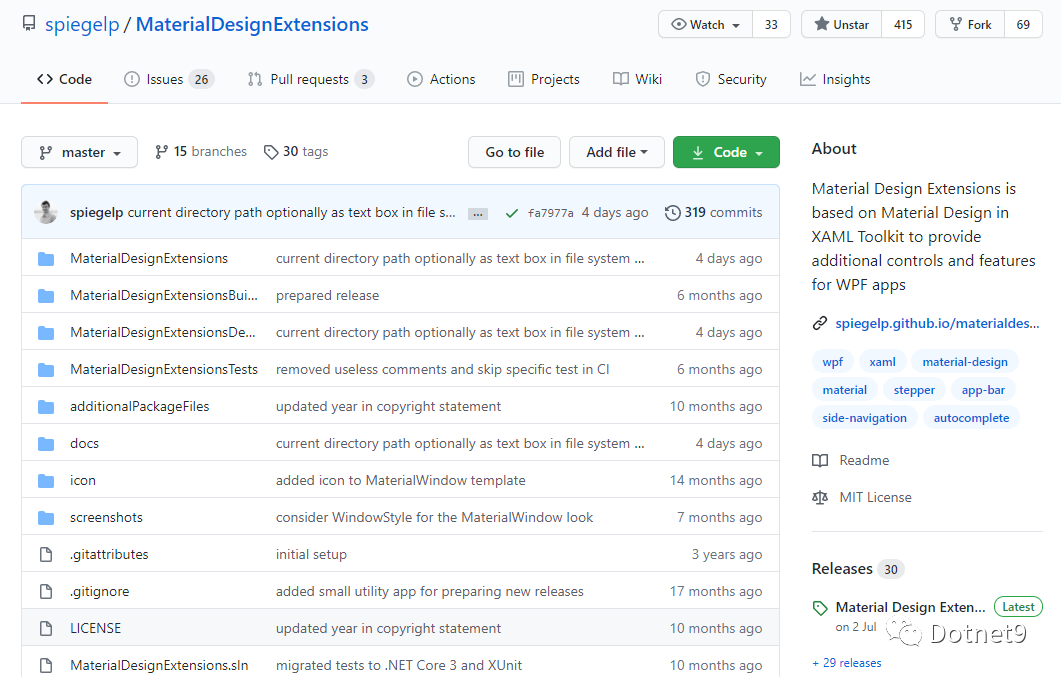Click the LICENSE file icon
The image size is (1061, 677).
[46, 628]
